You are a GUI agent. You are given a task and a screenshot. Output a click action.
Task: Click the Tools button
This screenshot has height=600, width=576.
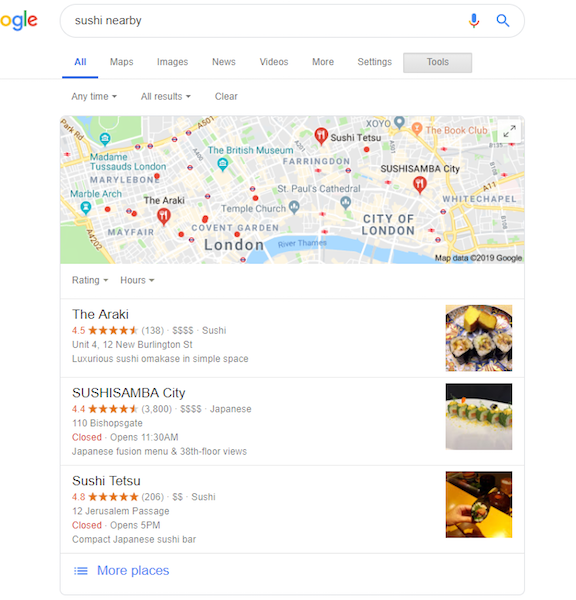click(x=437, y=62)
